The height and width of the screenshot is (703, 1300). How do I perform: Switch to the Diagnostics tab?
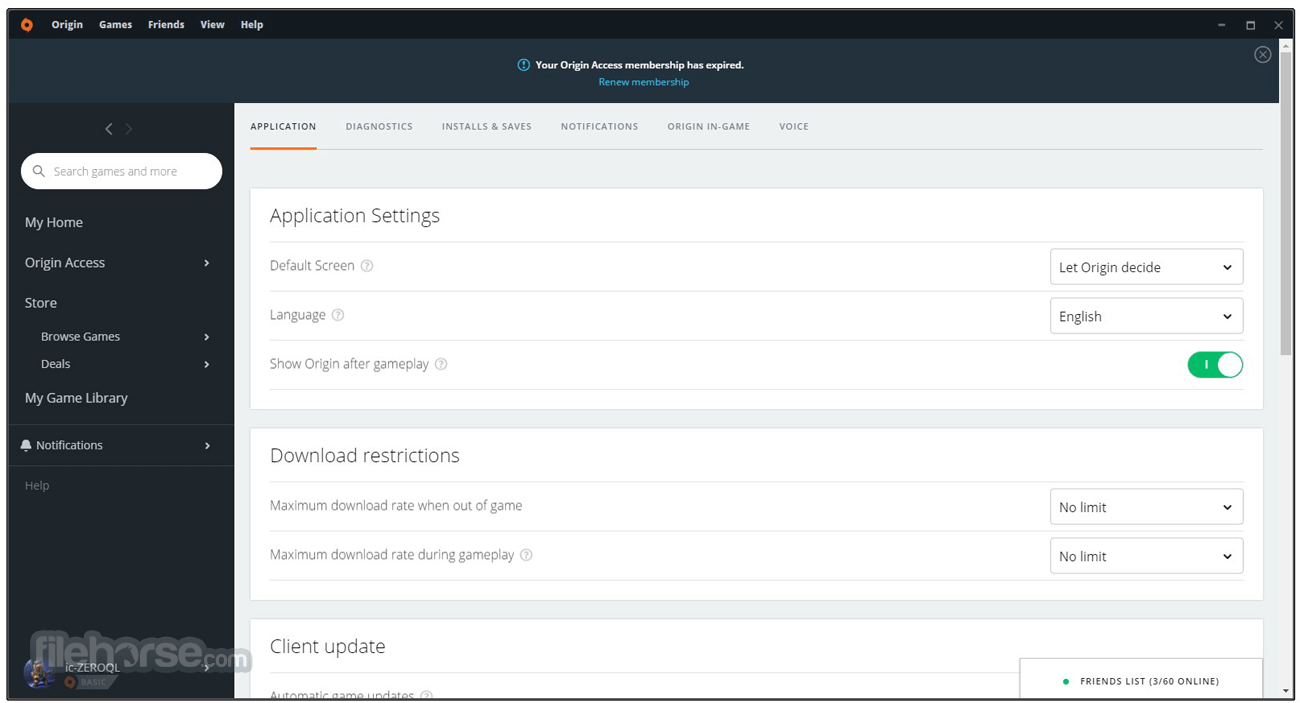point(379,127)
